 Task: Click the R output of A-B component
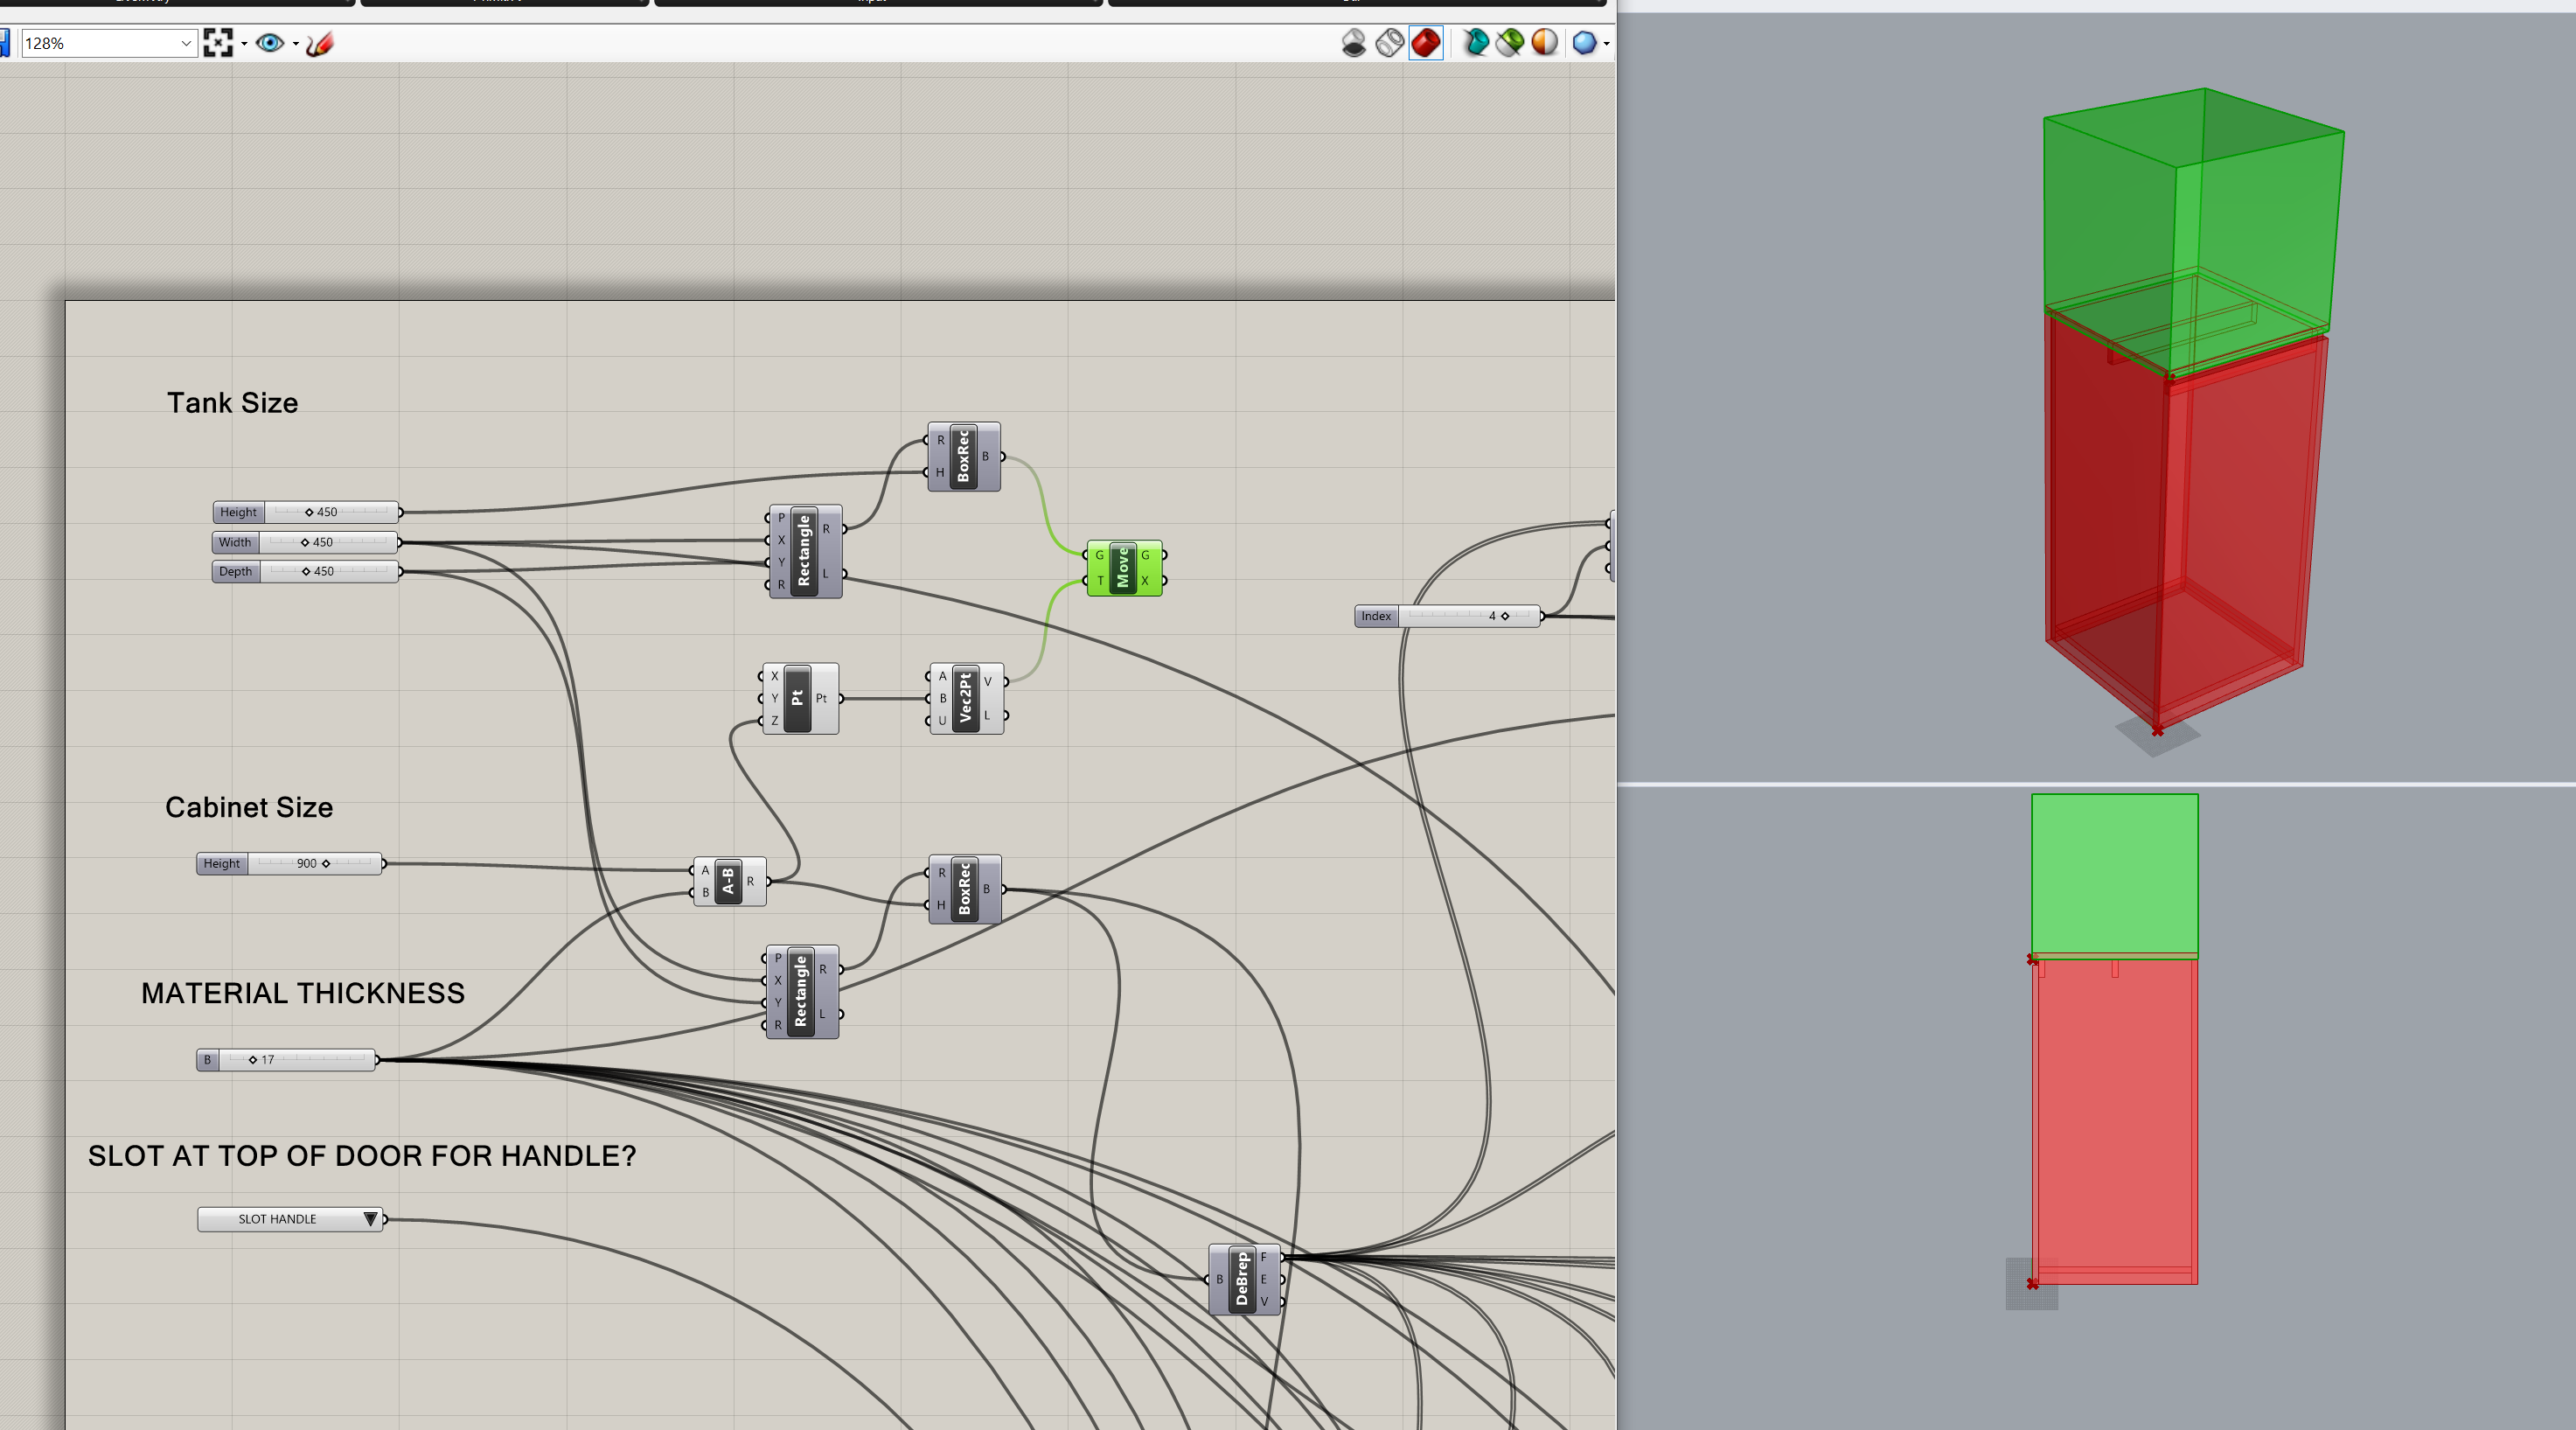pos(751,881)
